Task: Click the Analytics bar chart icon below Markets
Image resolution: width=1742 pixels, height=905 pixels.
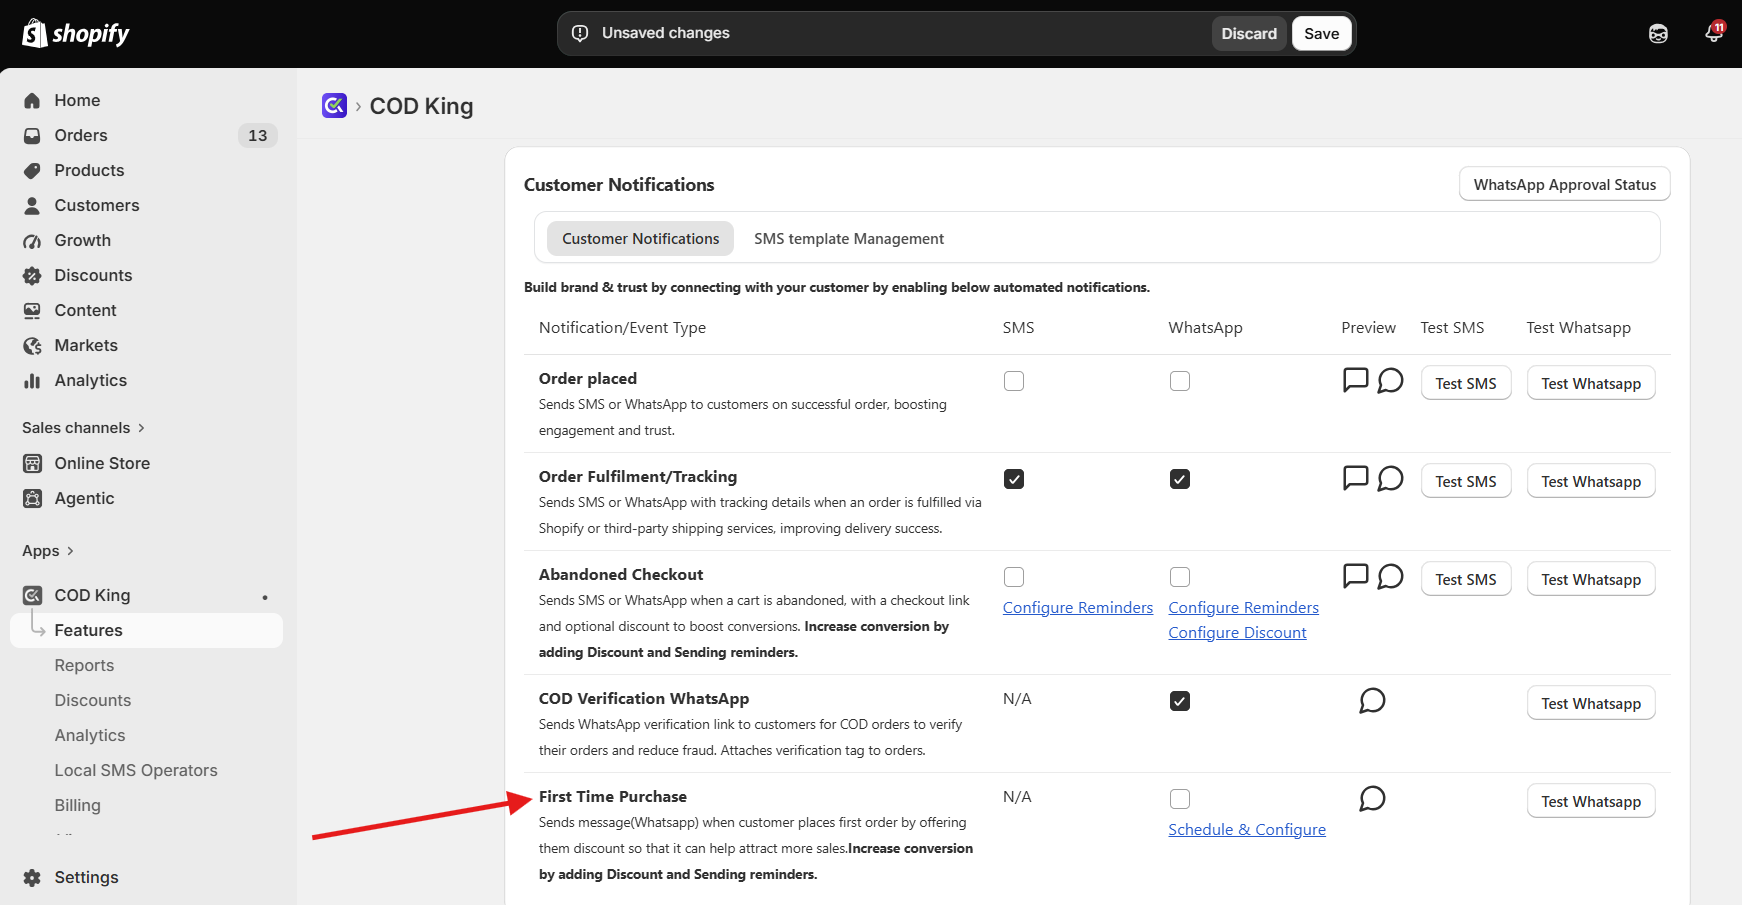Action: coord(32,380)
